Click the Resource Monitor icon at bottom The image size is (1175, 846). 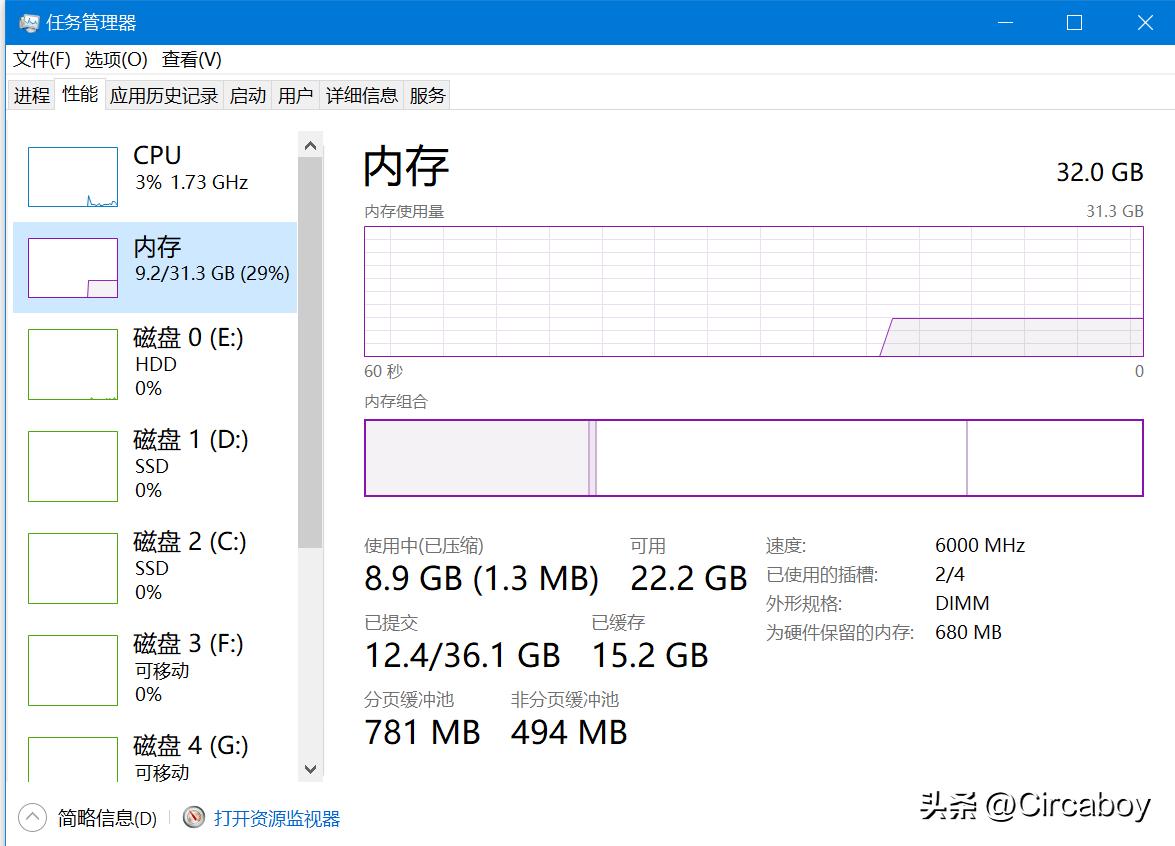(x=193, y=817)
